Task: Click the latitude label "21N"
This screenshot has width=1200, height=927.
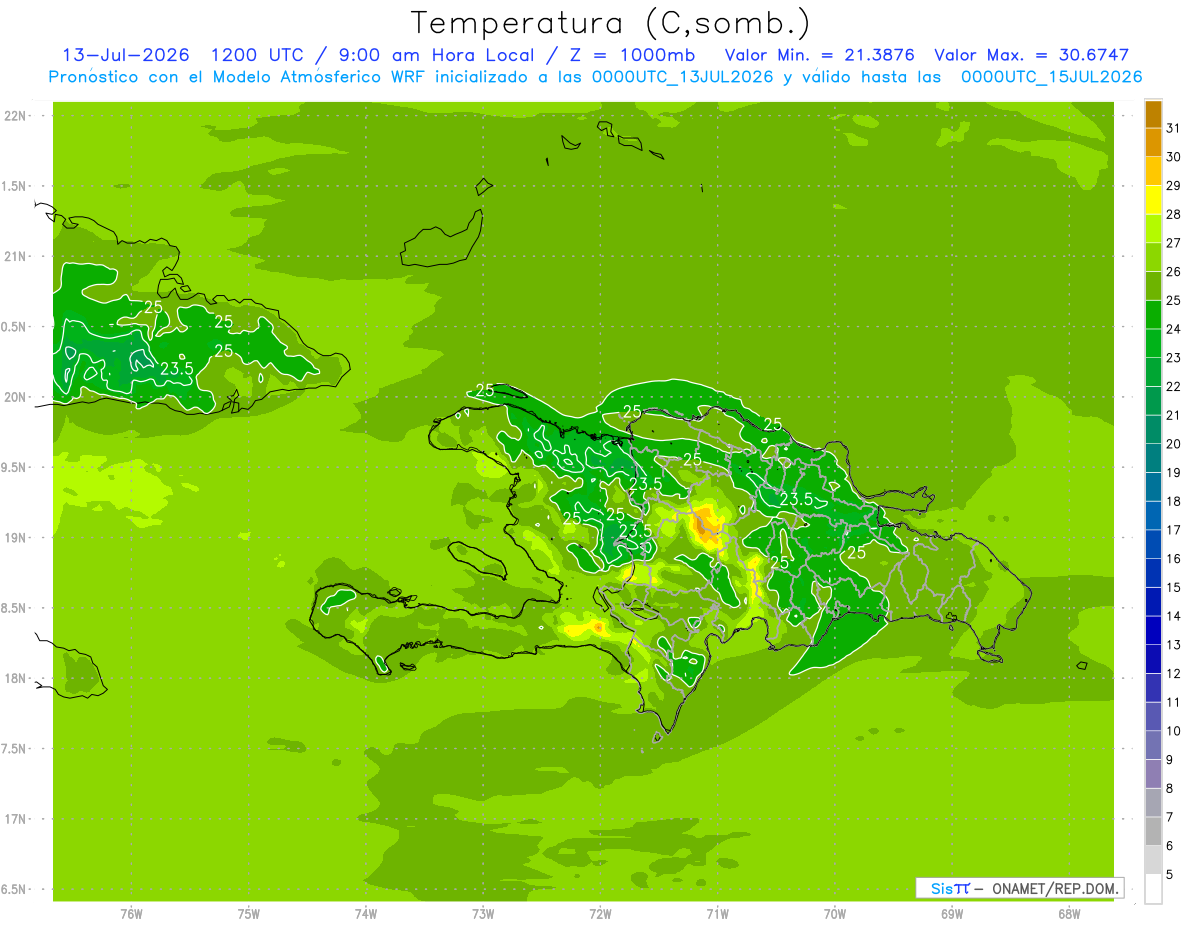Action: (x=15, y=257)
